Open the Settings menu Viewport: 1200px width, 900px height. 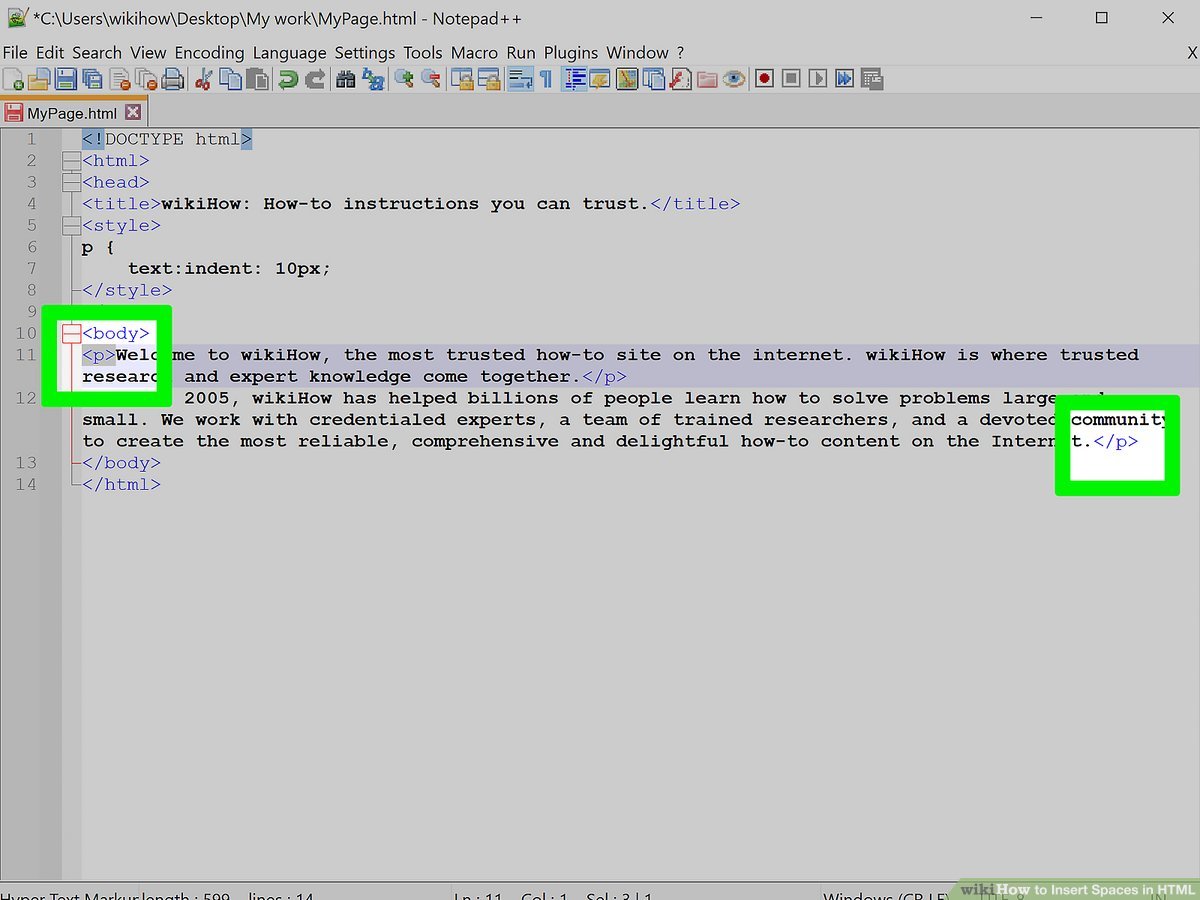point(365,53)
